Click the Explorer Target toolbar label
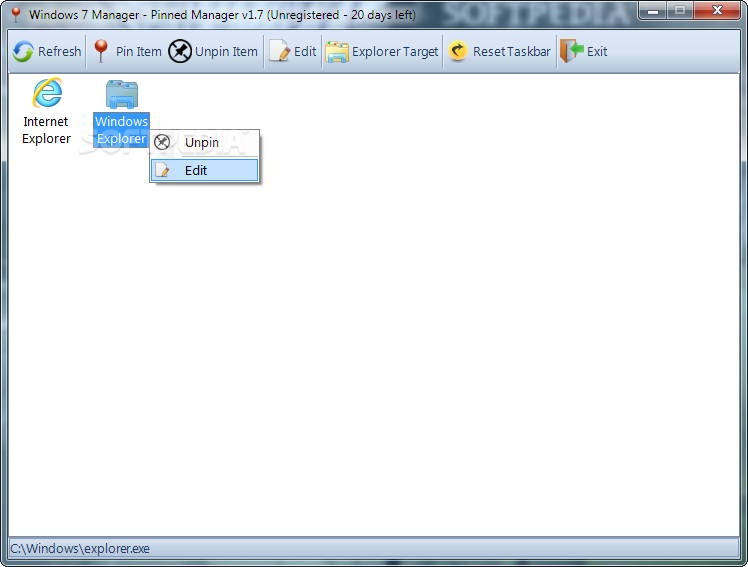The image size is (748, 567). [x=395, y=52]
